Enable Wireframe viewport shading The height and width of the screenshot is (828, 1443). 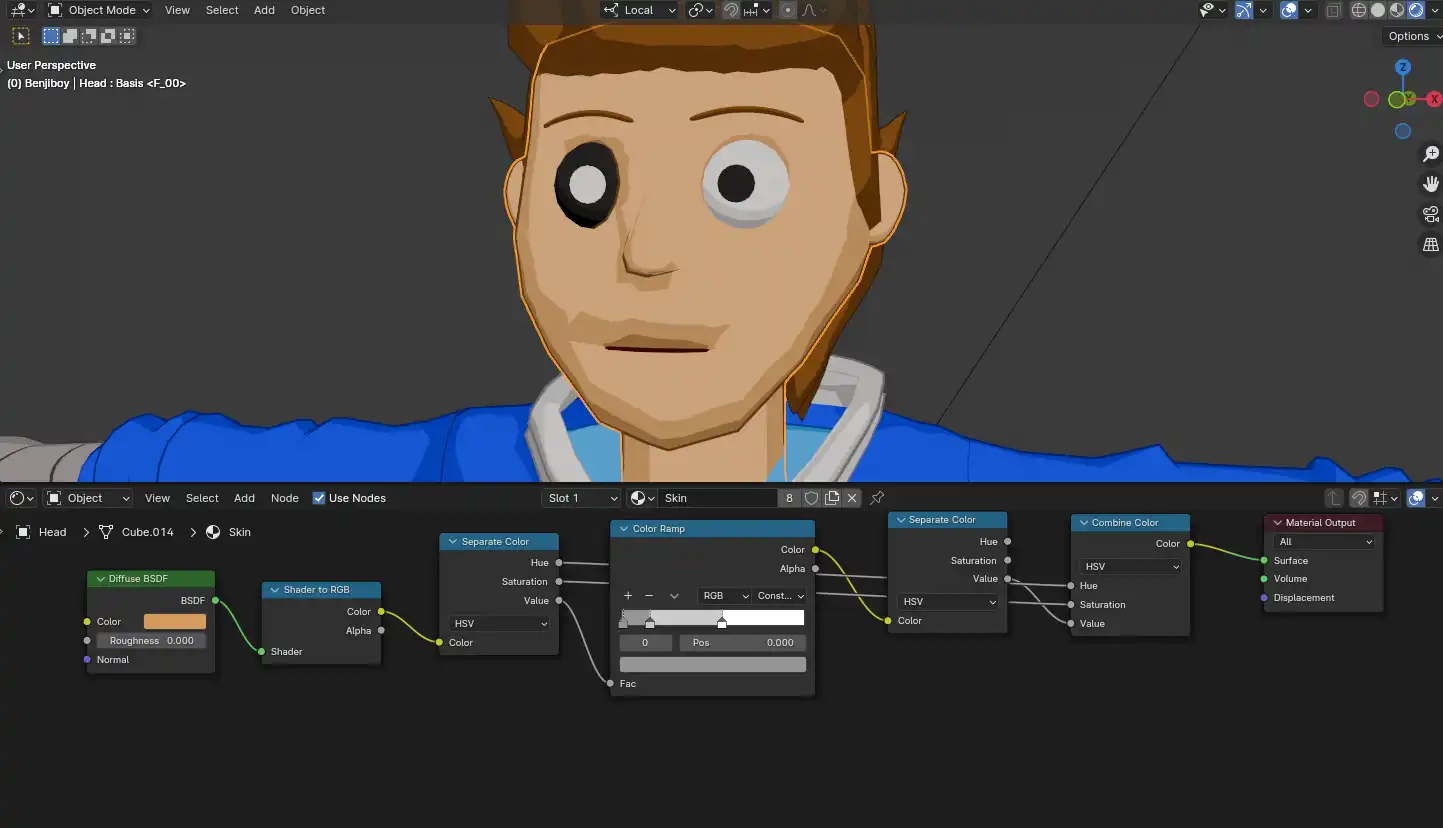pyautogui.click(x=1359, y=10)
